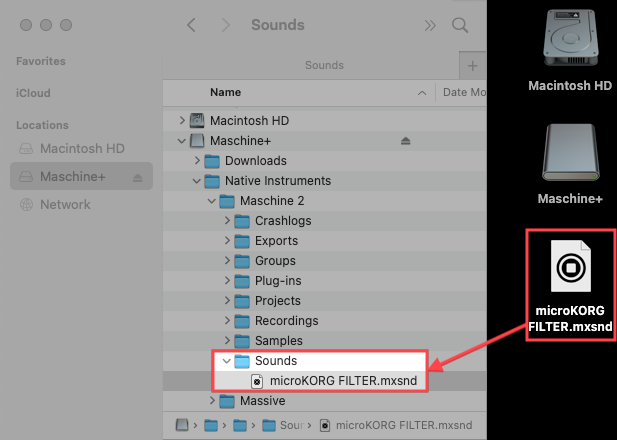Click microKORG FILTER.mxsnd in the path bar

click(395, 425)
